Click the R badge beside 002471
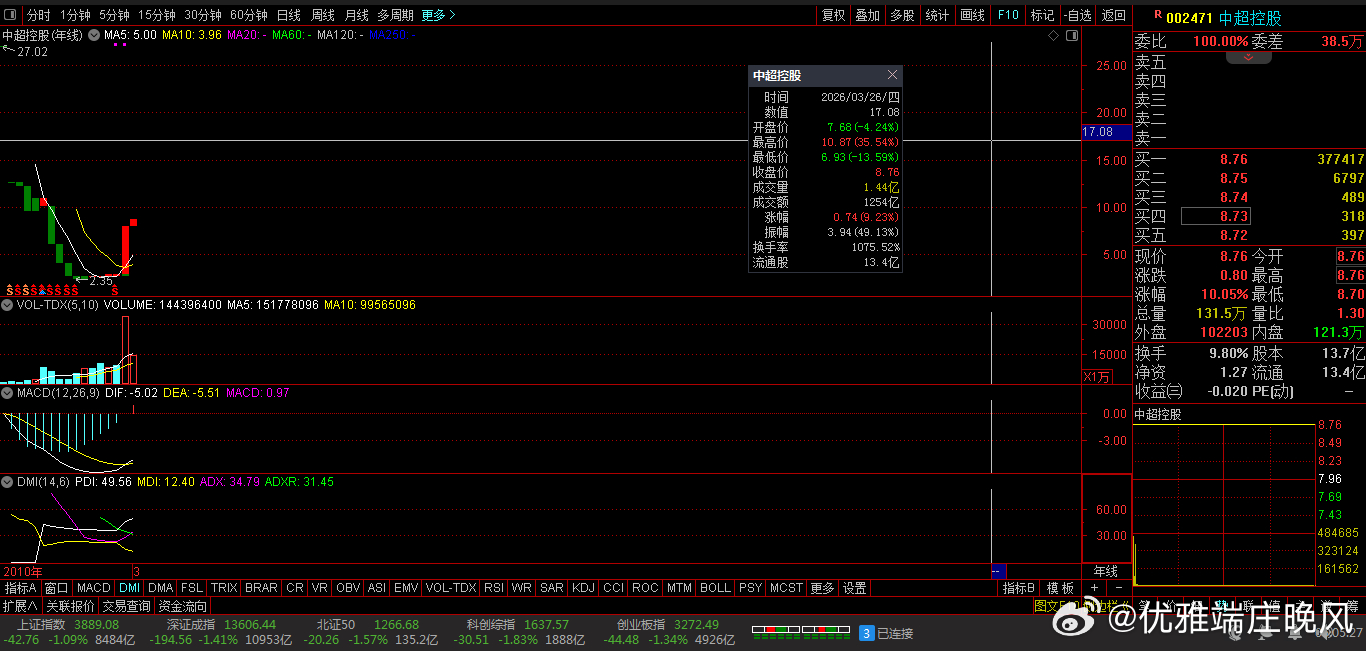1366x651 pixels. 1158,15
